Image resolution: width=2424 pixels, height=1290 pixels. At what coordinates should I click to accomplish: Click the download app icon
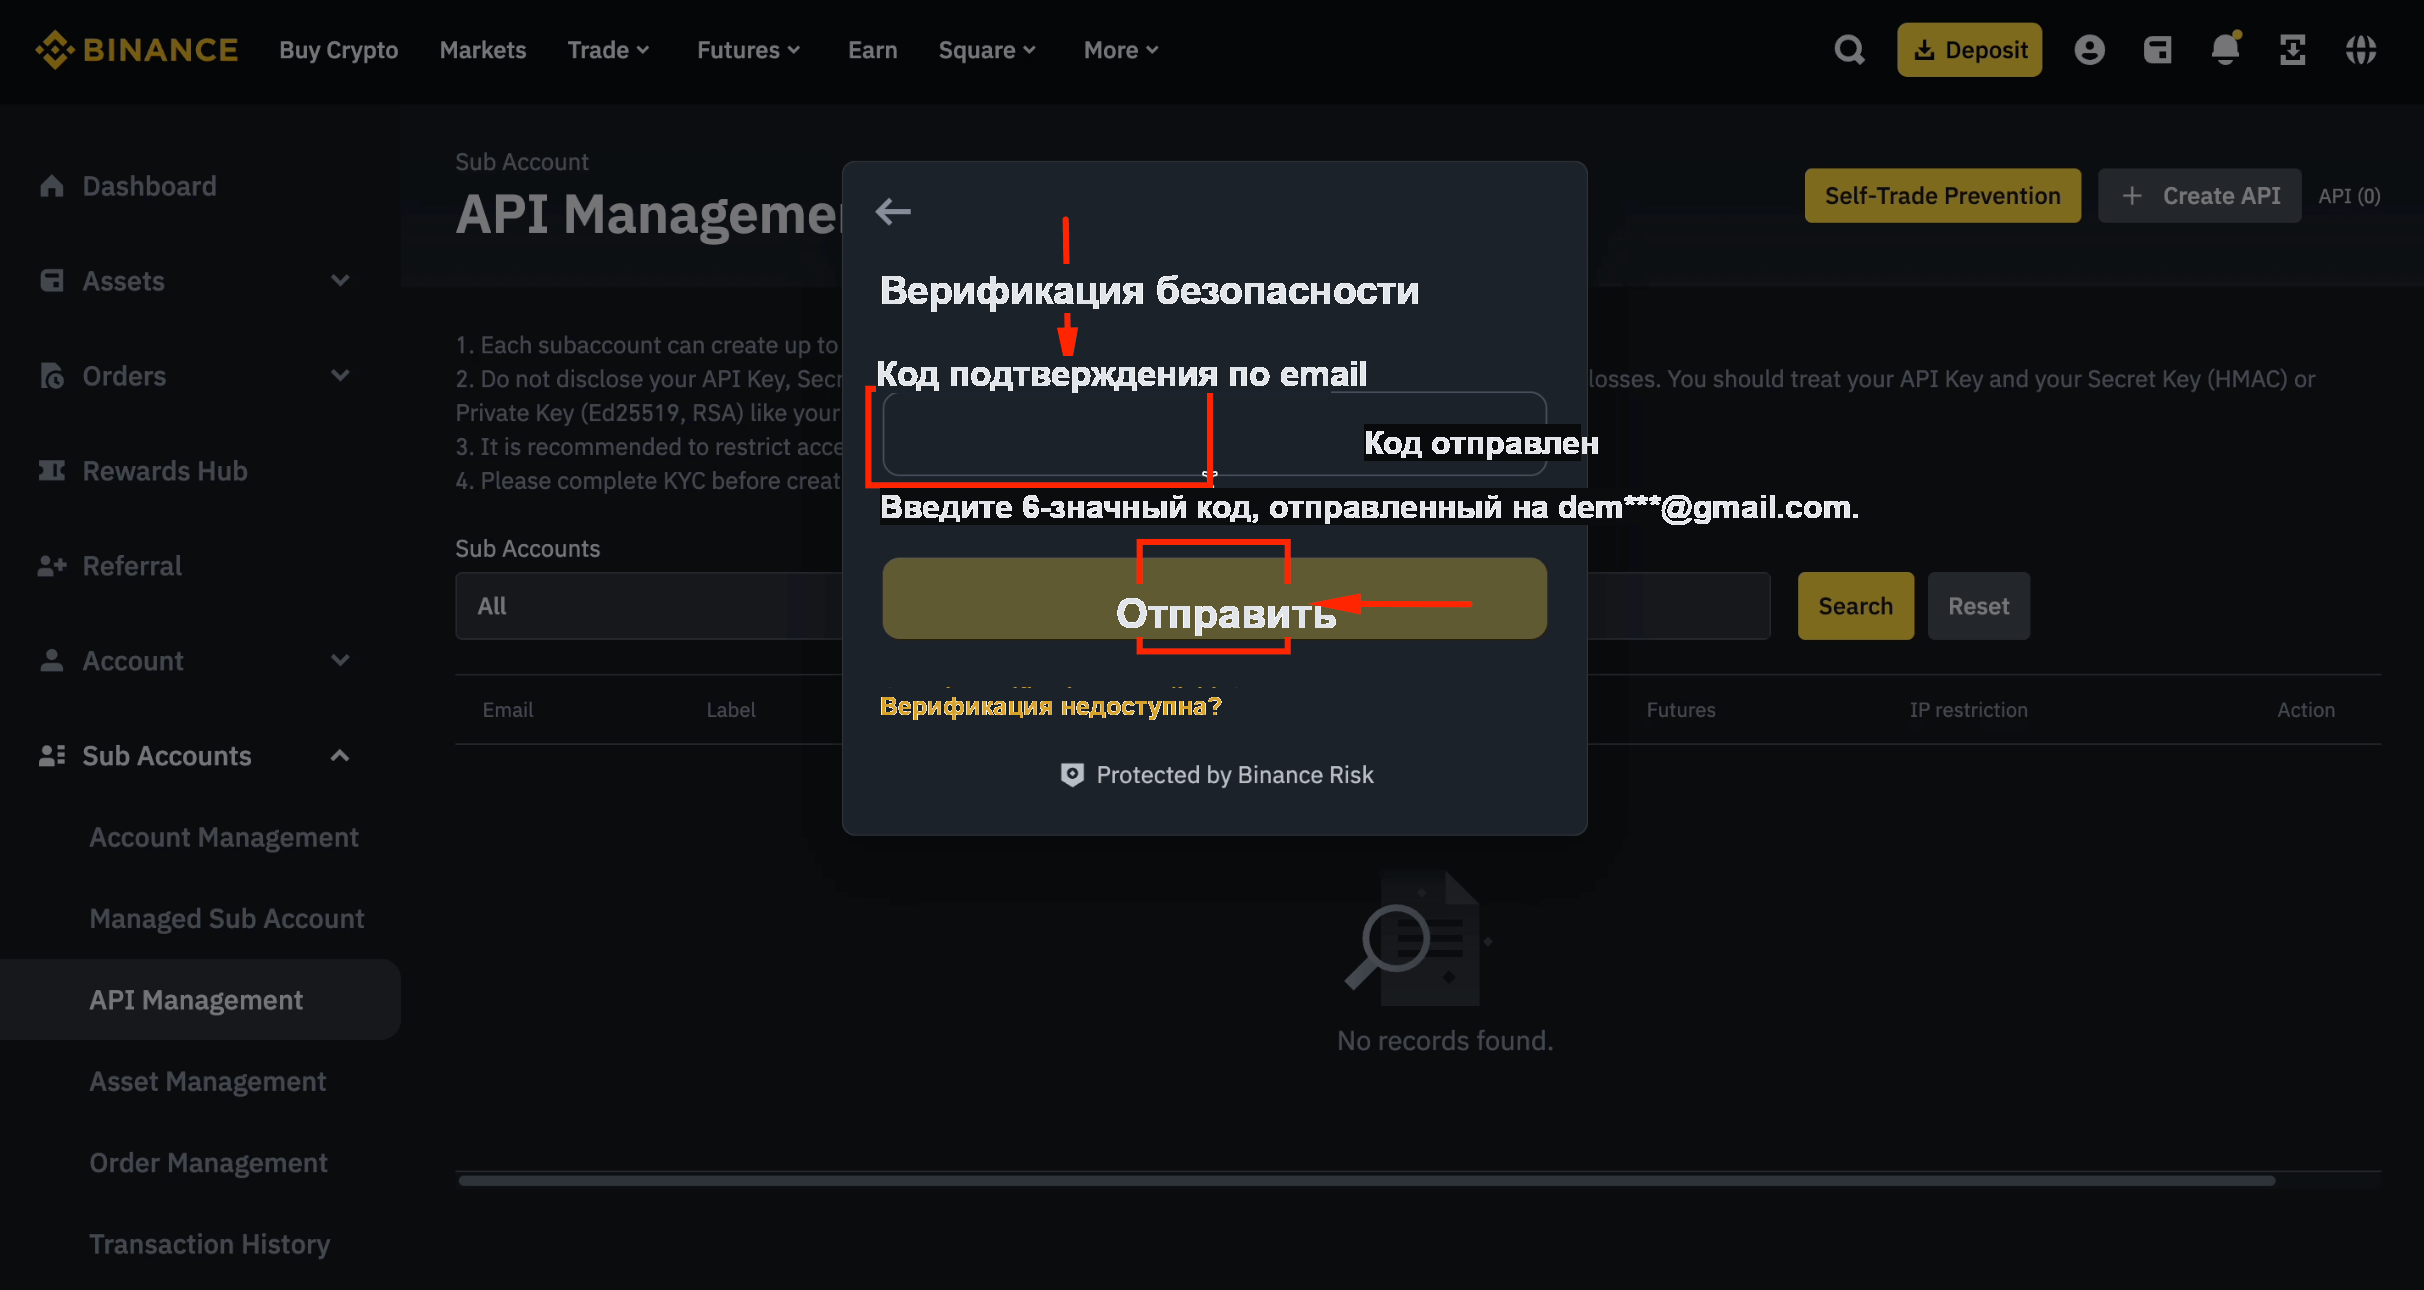tap(2293, 50)
